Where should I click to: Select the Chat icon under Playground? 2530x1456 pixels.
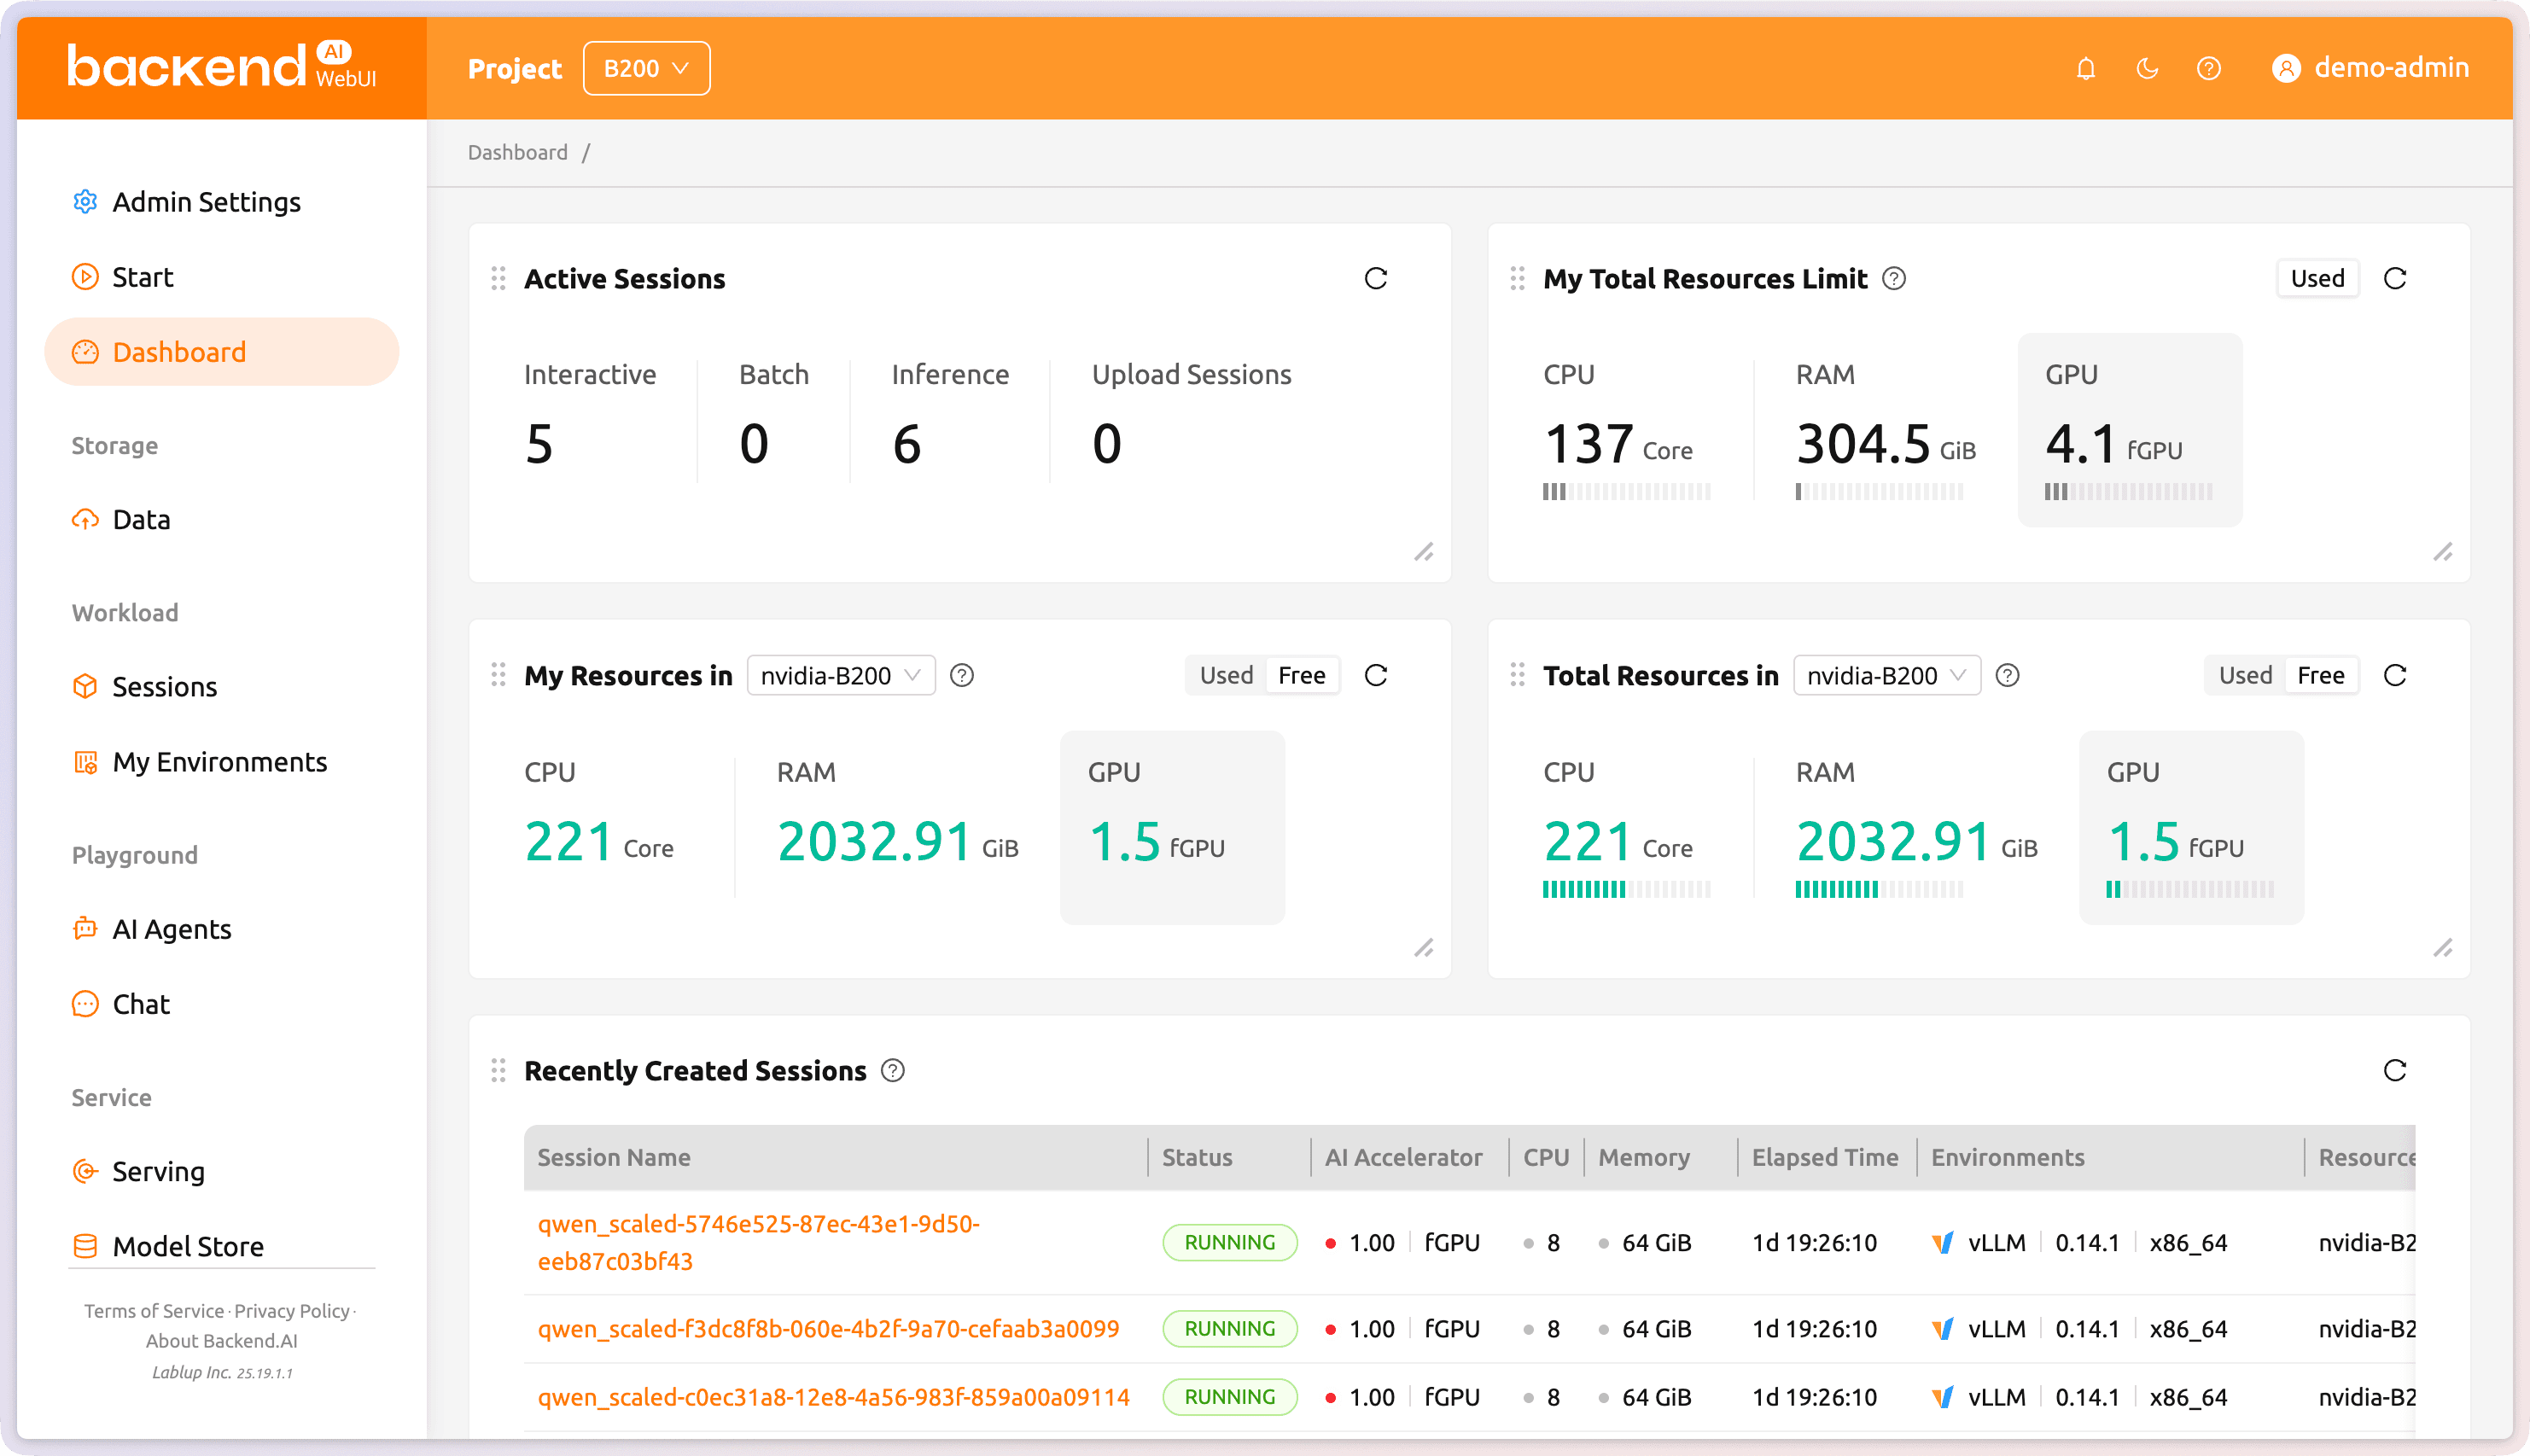click(86, 1003)
